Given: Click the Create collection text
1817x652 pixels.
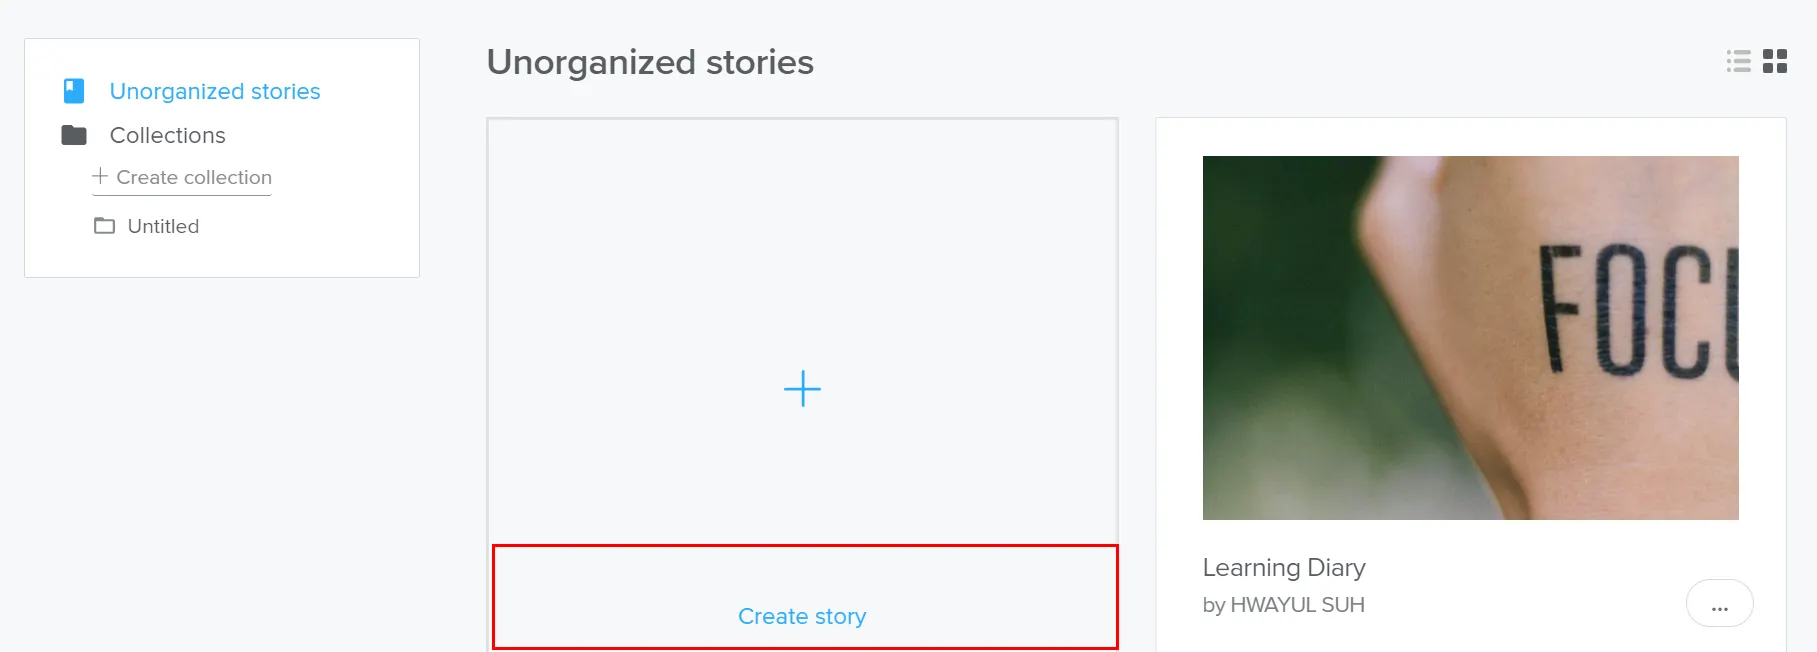Looking at the screenshot, I should [194, 177].
